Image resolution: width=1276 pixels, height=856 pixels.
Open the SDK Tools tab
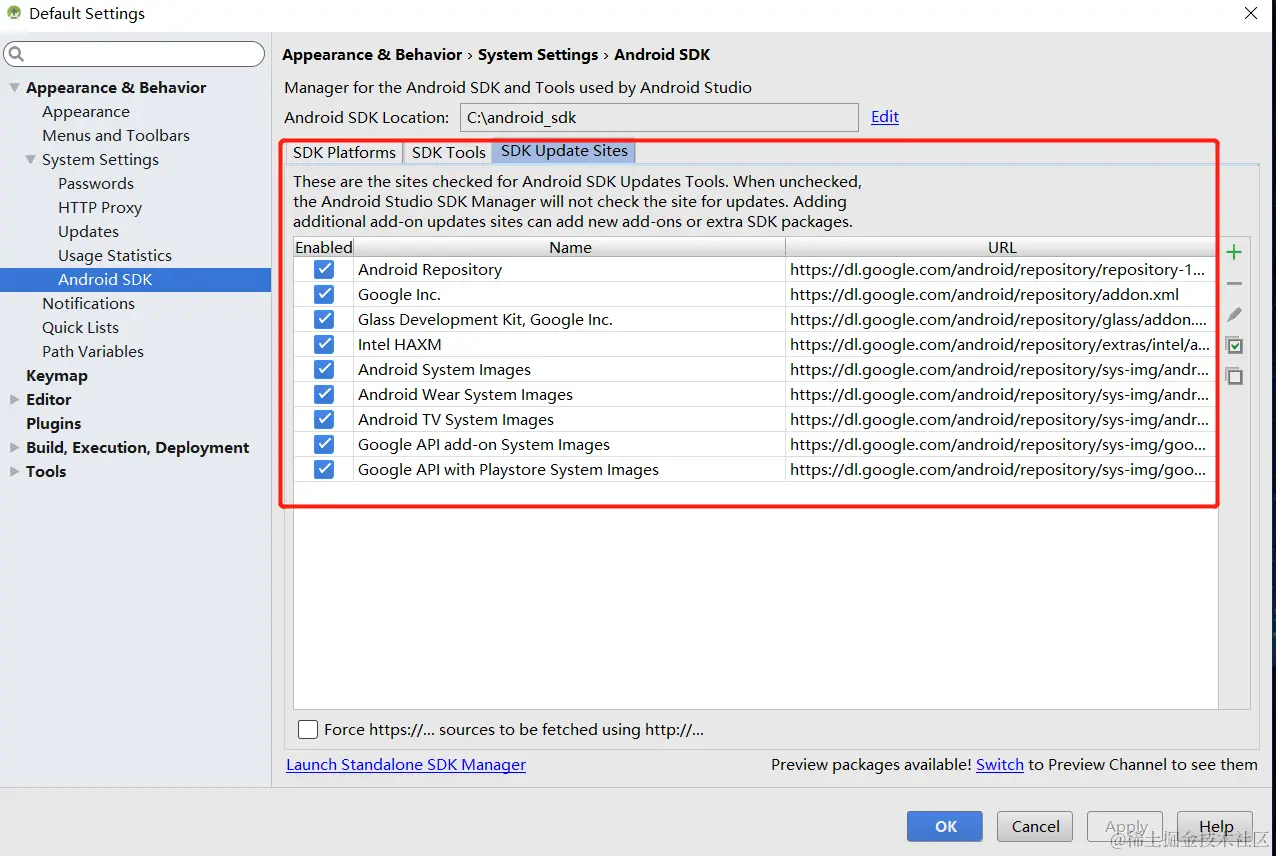(x=448, y=153)
